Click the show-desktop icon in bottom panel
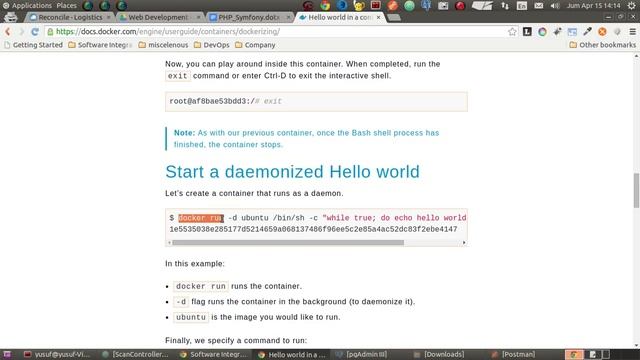This screenshot has height=360, width=640. [x=7, y=354]
